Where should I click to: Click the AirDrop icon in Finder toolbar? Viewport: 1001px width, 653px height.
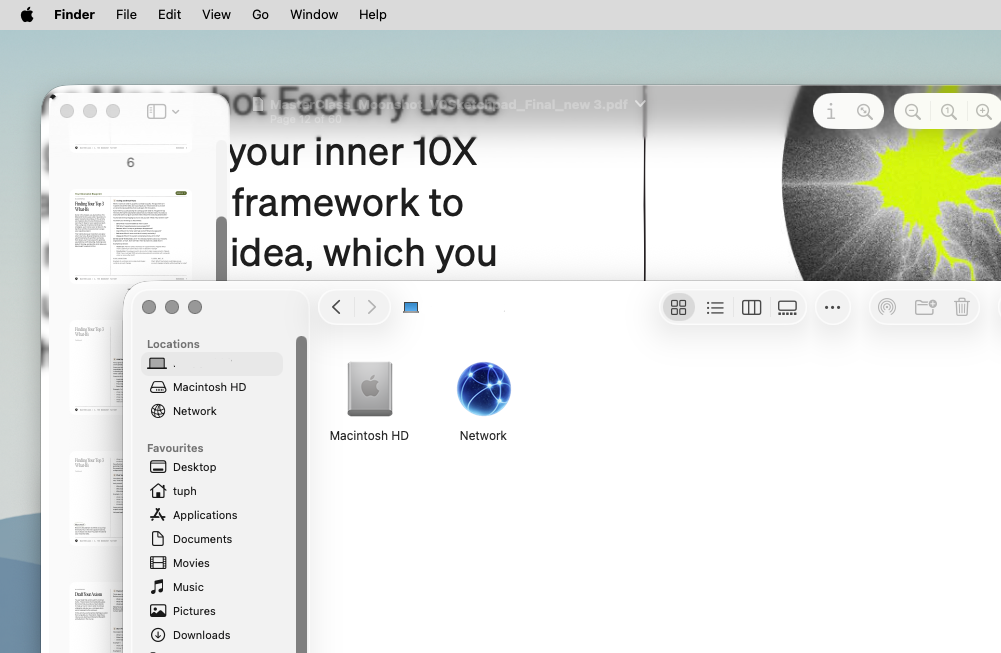(x=887, y=308)
